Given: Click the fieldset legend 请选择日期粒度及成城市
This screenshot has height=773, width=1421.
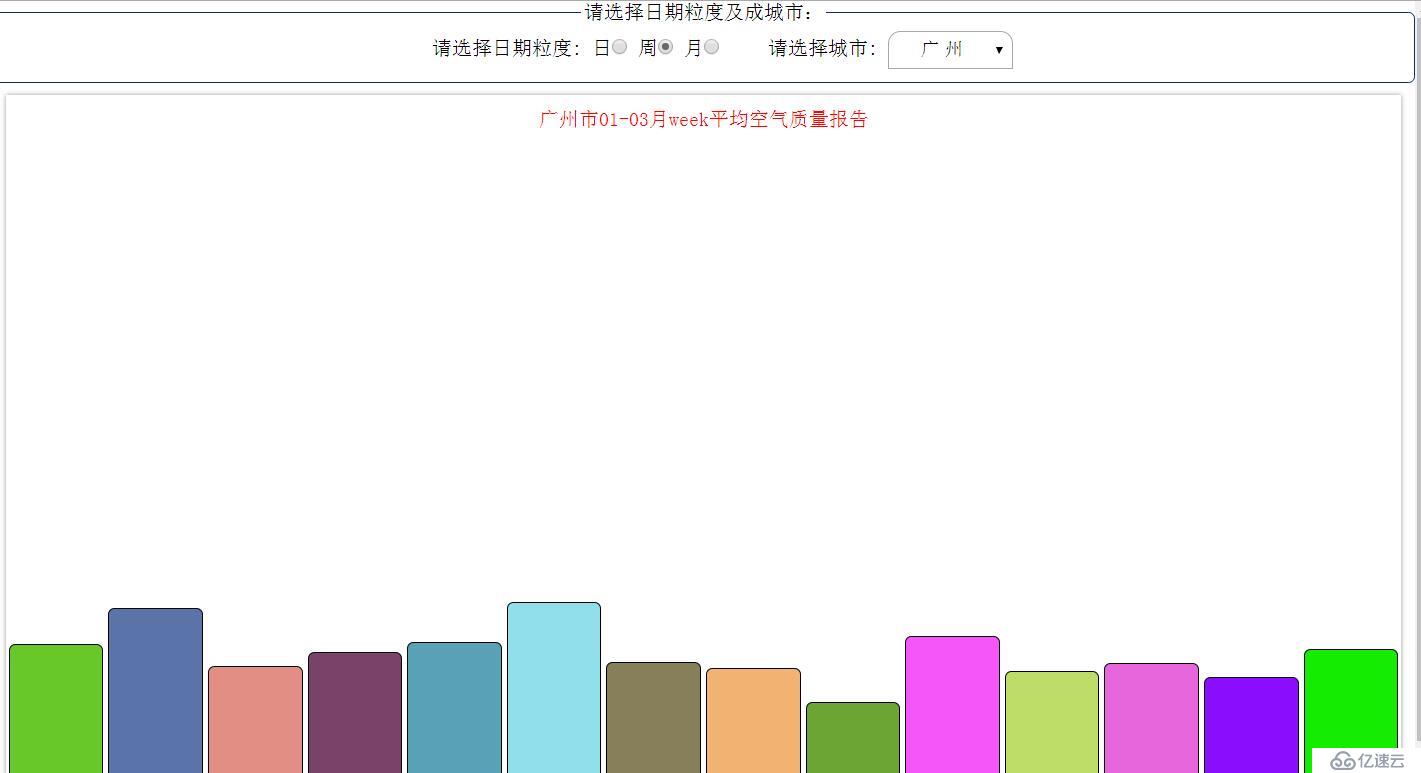Looking at the screenshot, I should [x=701, y=12].
